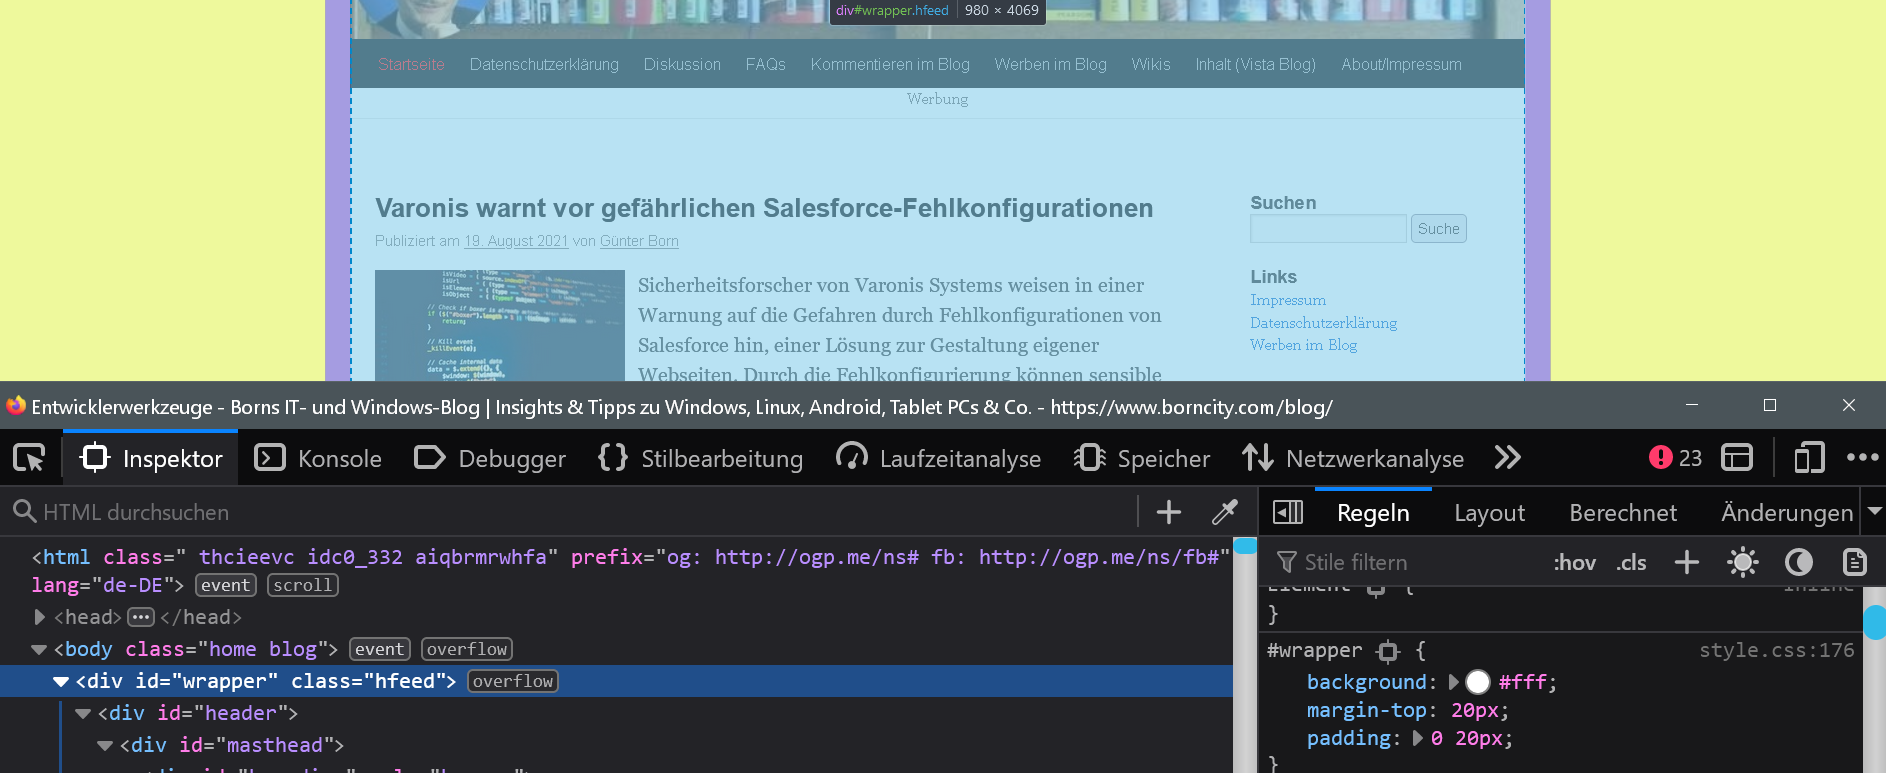Click the Firefox logo in the DevTools title bar

(16, 406)
